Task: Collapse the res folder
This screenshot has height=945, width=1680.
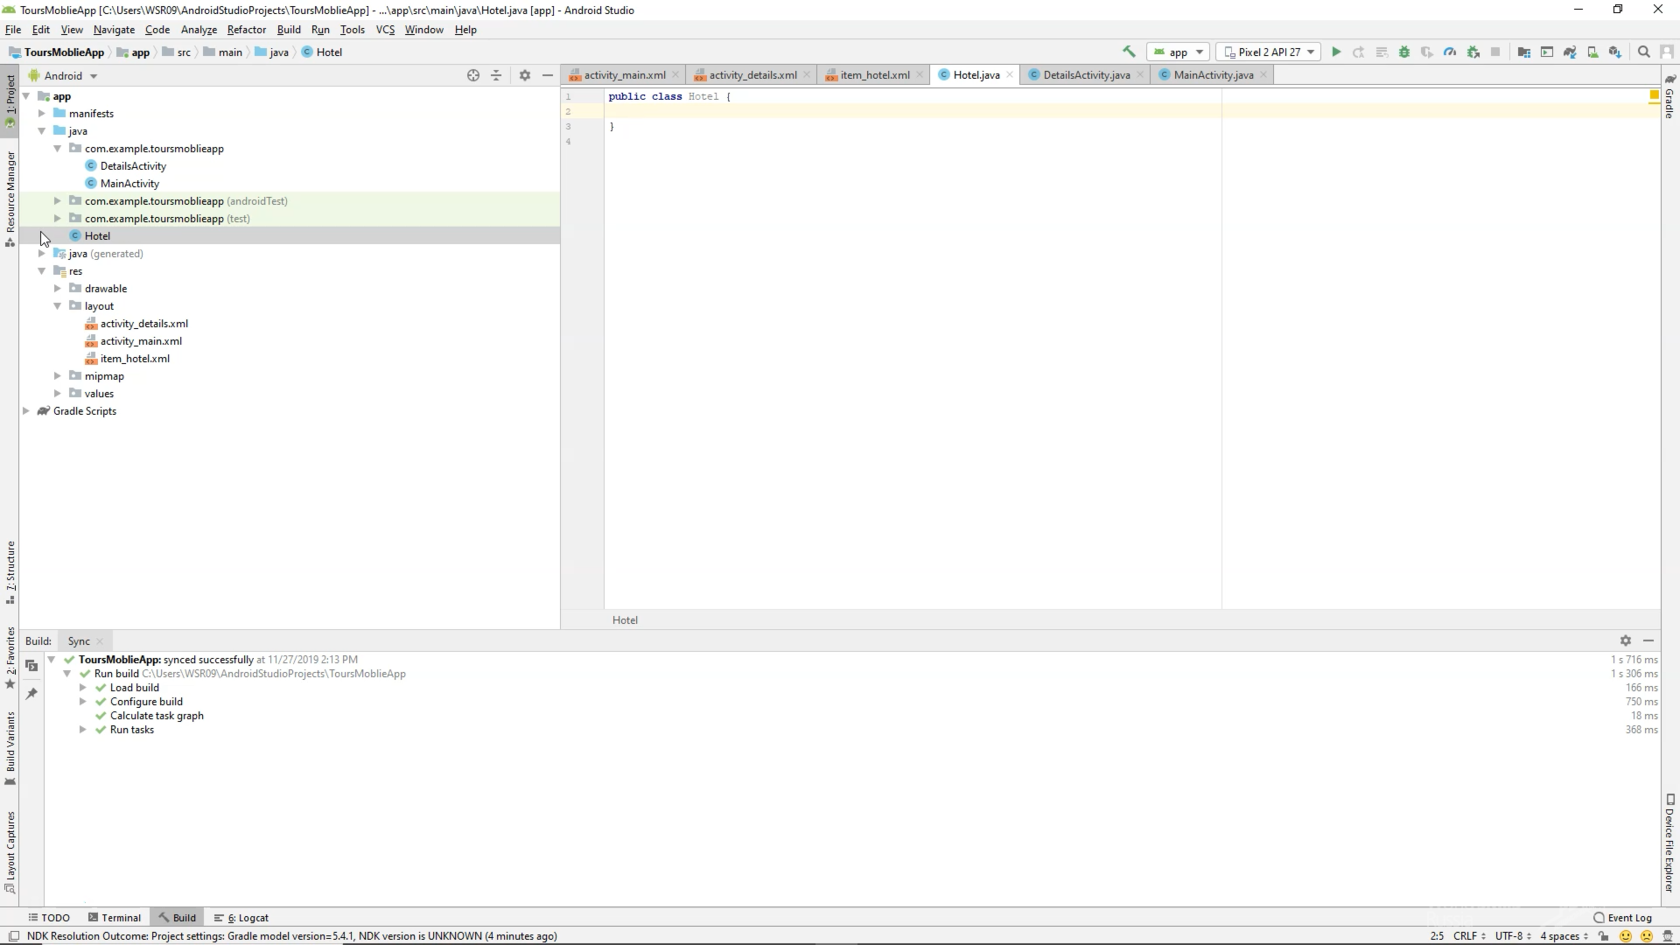Action: [x=42, y=271]
